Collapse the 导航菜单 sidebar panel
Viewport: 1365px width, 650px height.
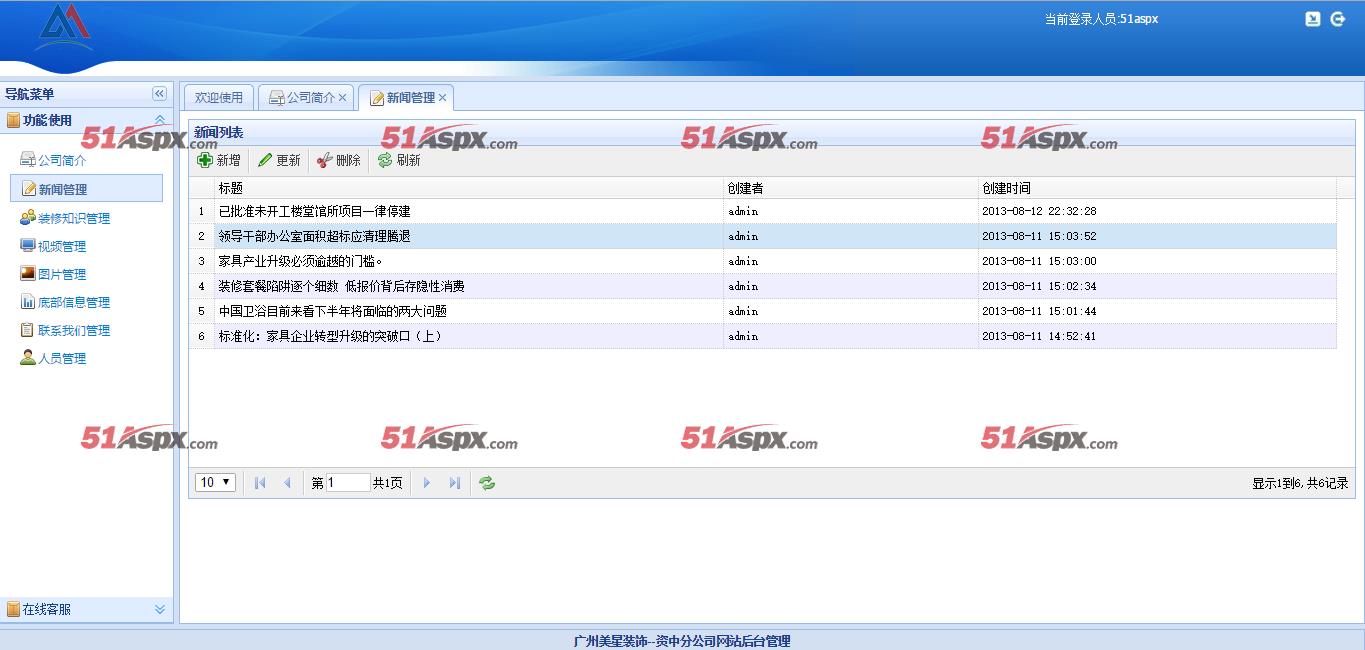[x=159, y=94]
